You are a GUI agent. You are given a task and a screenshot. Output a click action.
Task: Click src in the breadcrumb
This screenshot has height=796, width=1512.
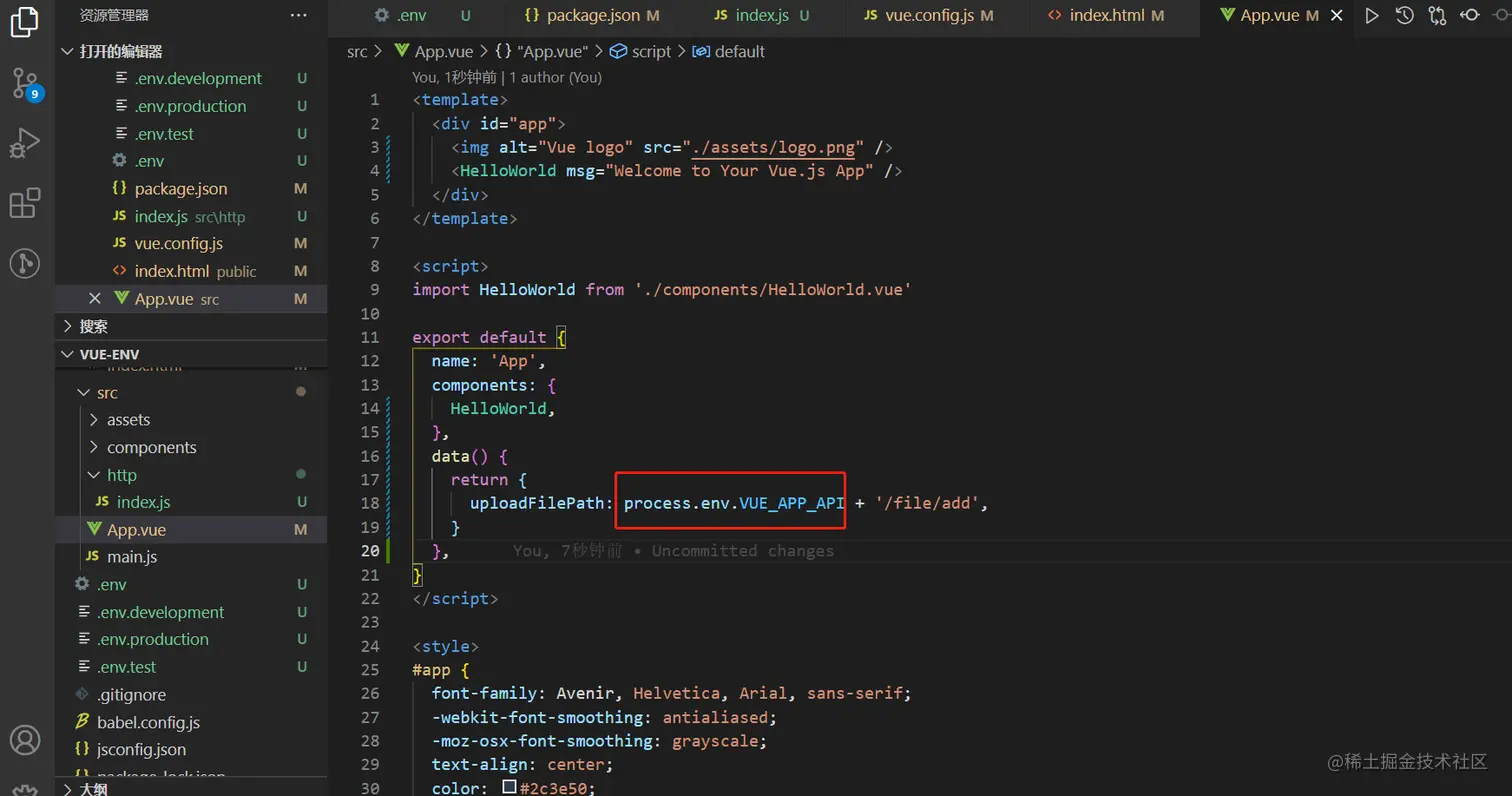[357, 51]
